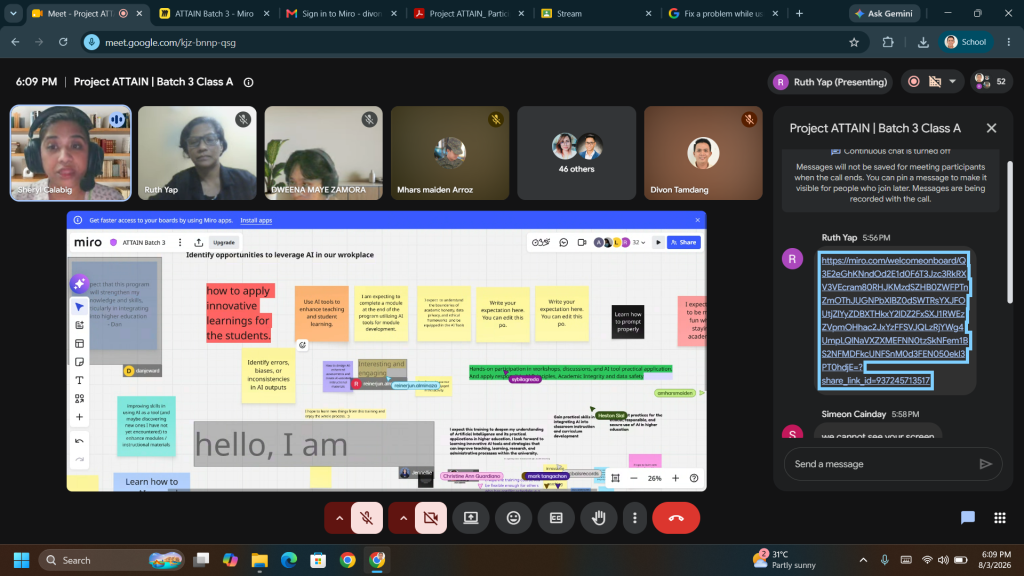Switch to the Stream tab
The image size is (1024, 576).
(x=595, y=13)
